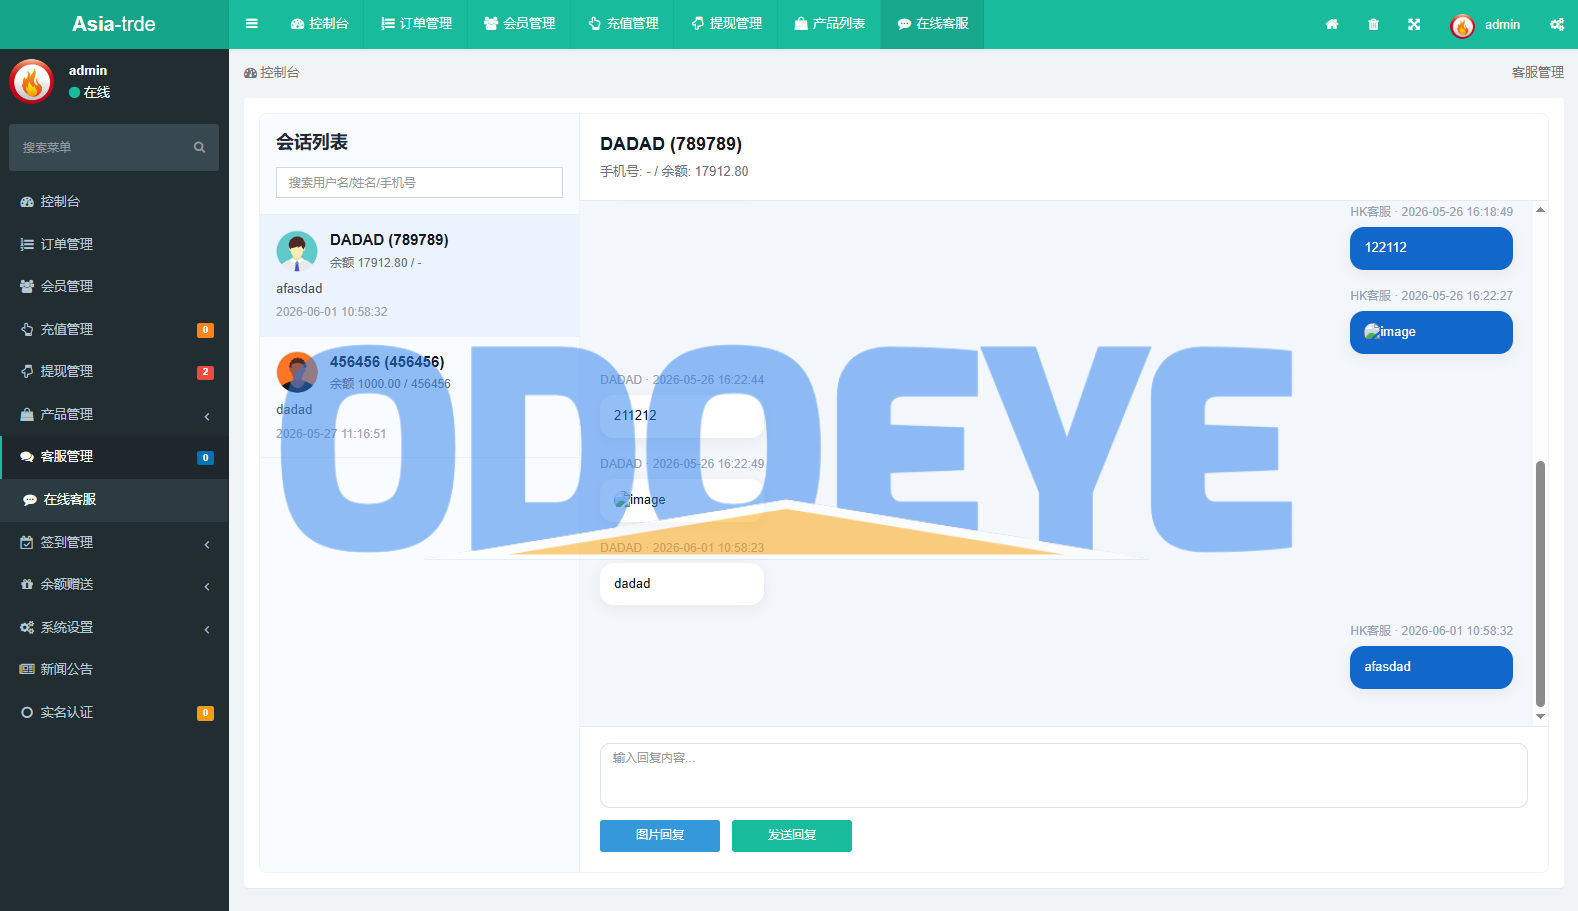This screenshot has width=1578, height=911.
Task: Expand 余额赠送 sidebar submenu
Action: click(x=114, y=584)
